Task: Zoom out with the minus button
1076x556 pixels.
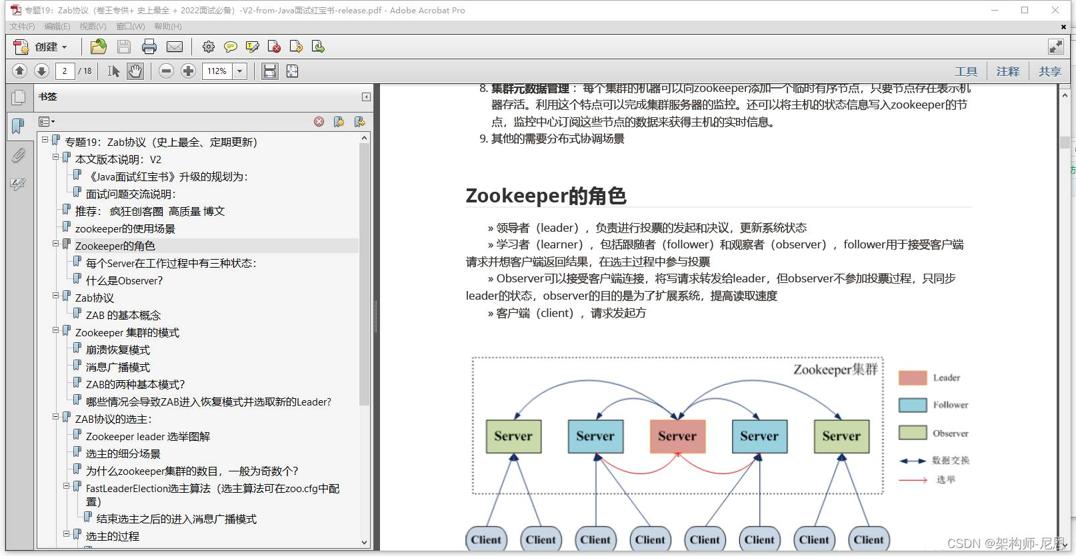Action: pyautogui.click(x=166, y=71)
